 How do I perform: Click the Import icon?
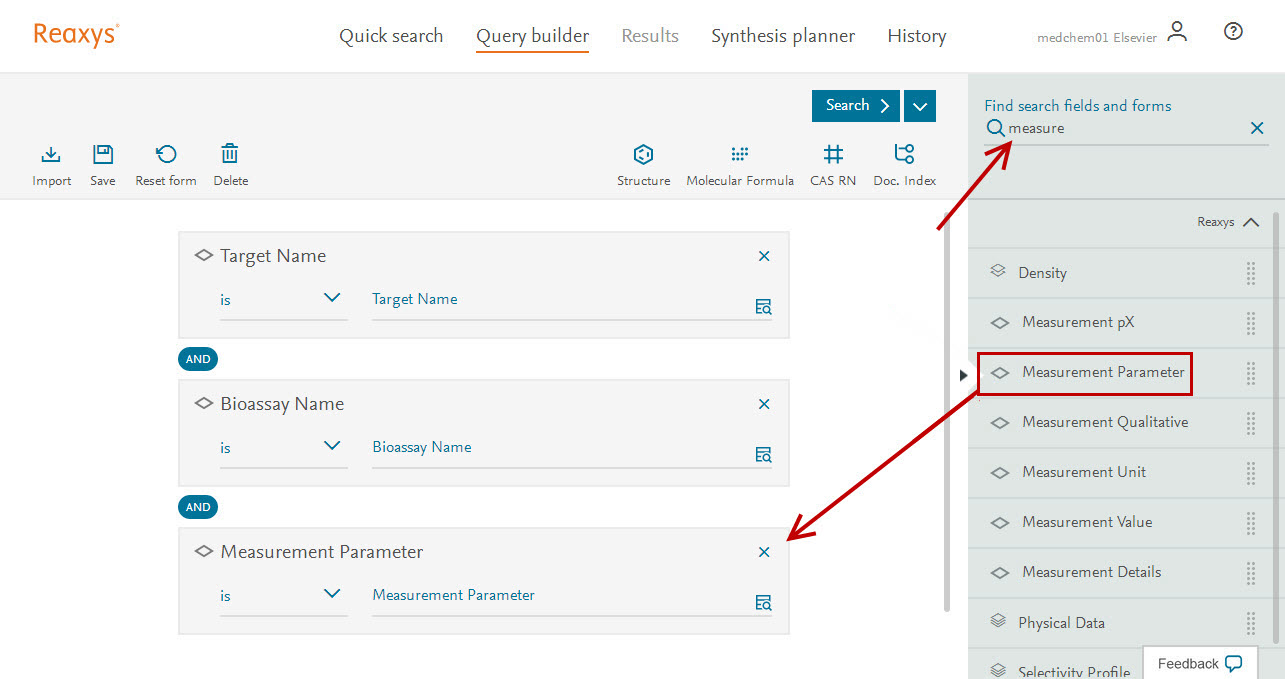[51, 155]
